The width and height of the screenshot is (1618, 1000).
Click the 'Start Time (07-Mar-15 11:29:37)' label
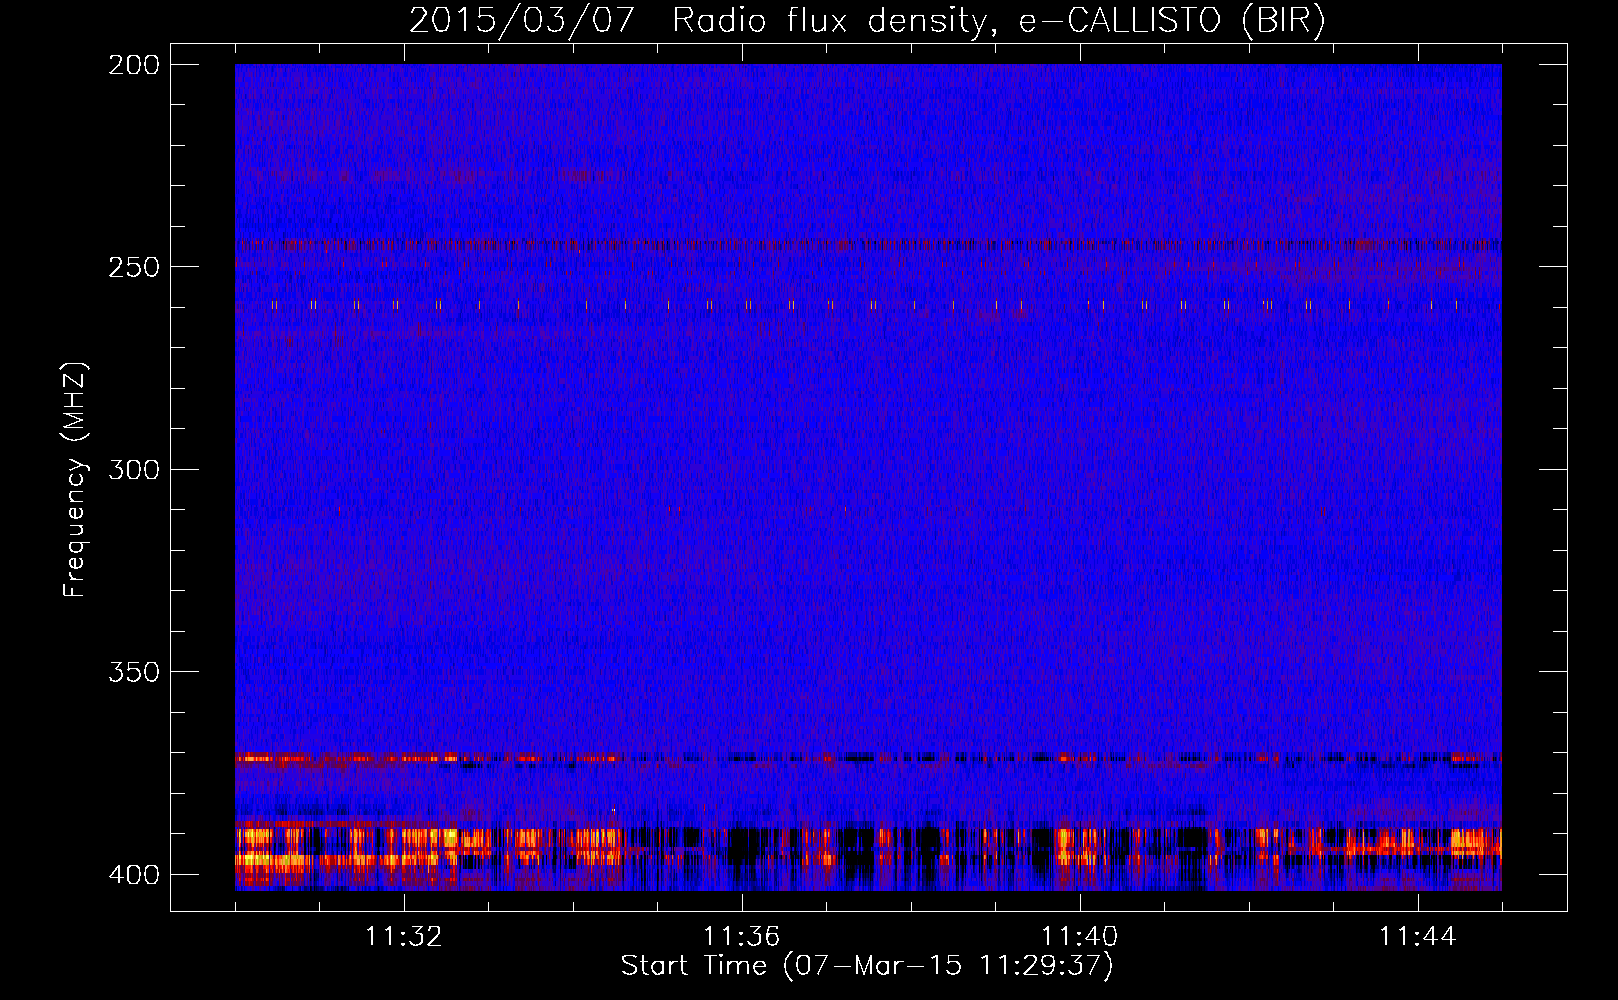point(867,966)
